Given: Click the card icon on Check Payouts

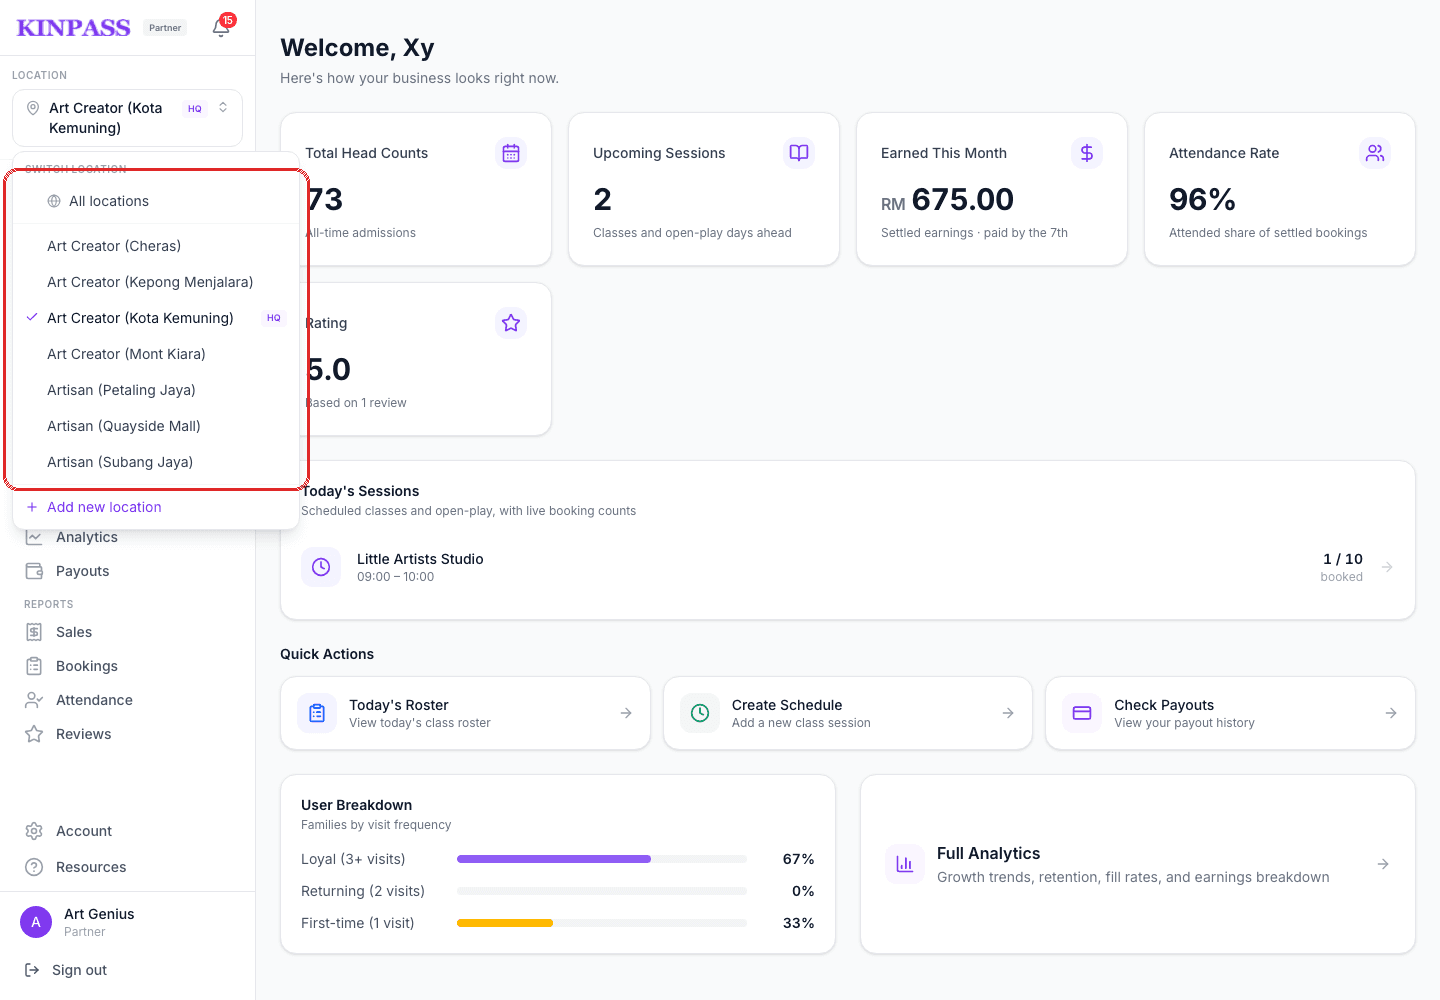Looking at the screenshot, I should pos(1082,713).
